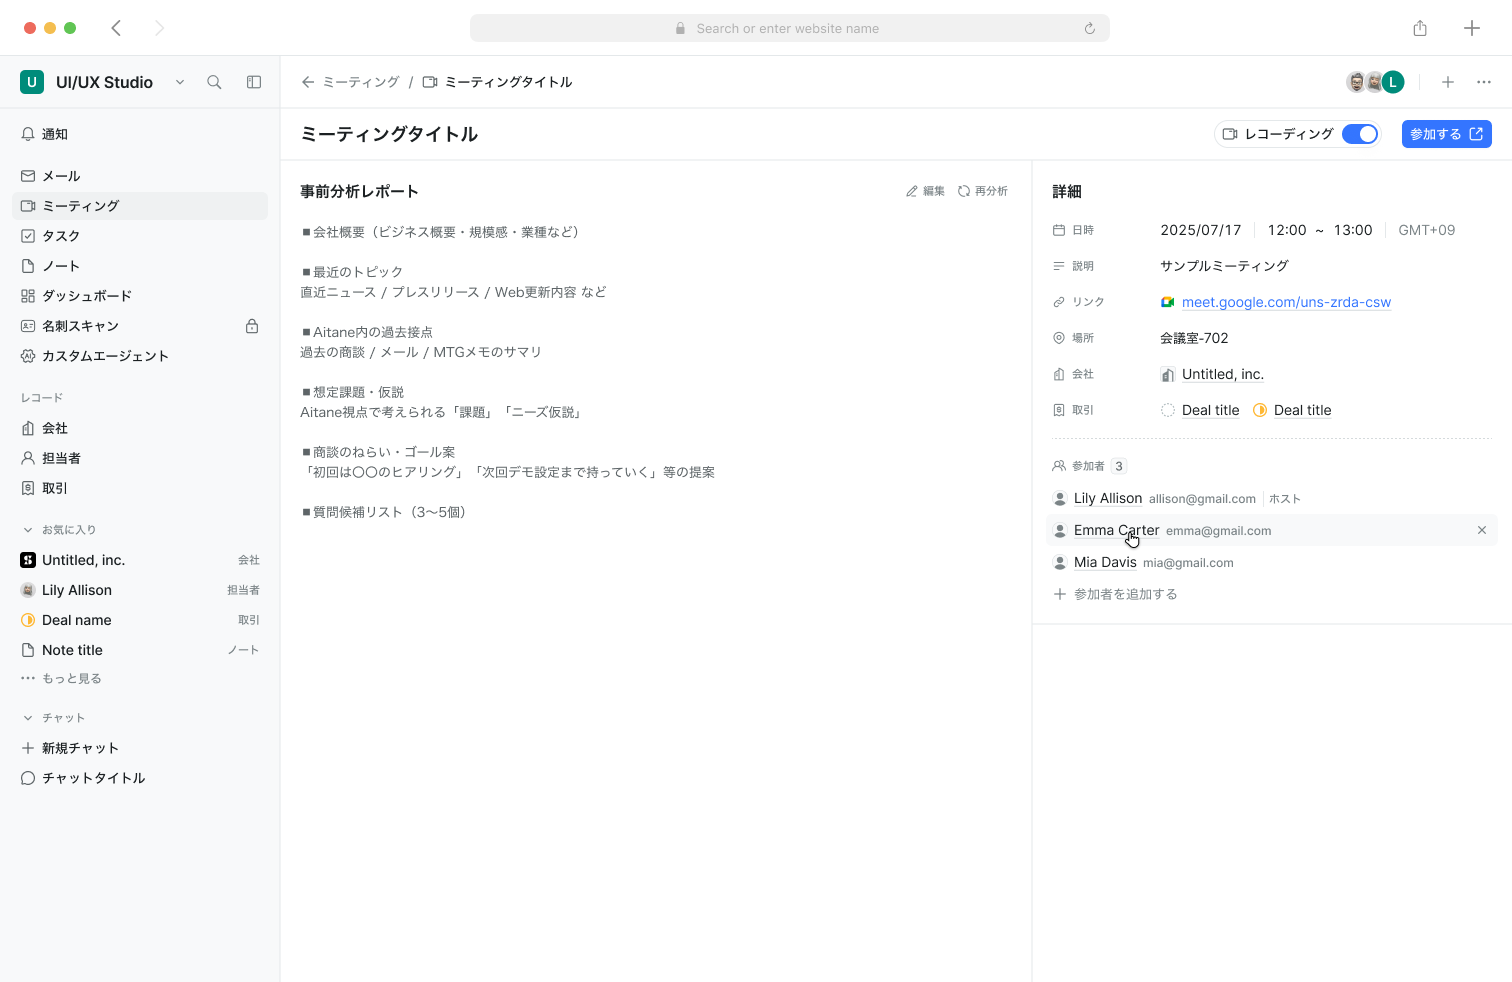This screenshot has height=982, width=1512.
Task: Collapse sidebar using the panel icon
Action: click(x=254, y=82)
